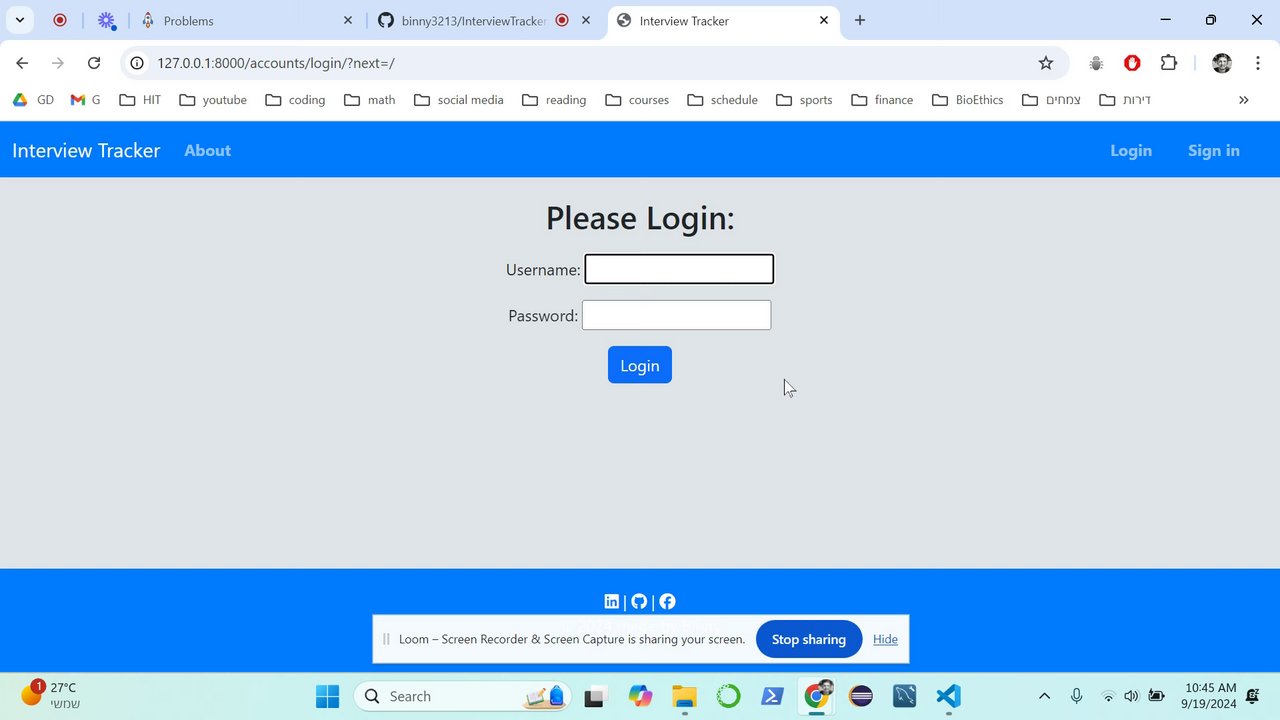Focus the Password input field
The width and height of the screenshot is (1280, 720).
click(x=677, y=315)
